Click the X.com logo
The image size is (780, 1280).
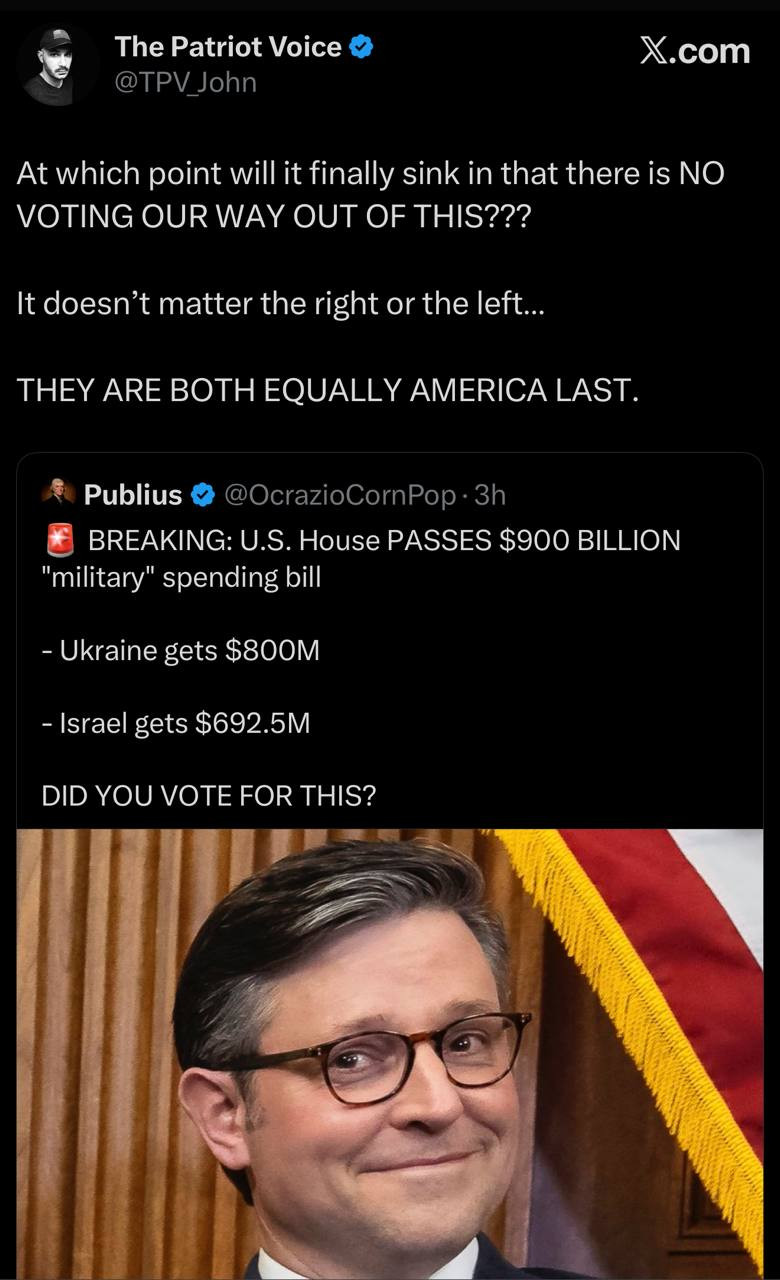(x=694, y=50)
